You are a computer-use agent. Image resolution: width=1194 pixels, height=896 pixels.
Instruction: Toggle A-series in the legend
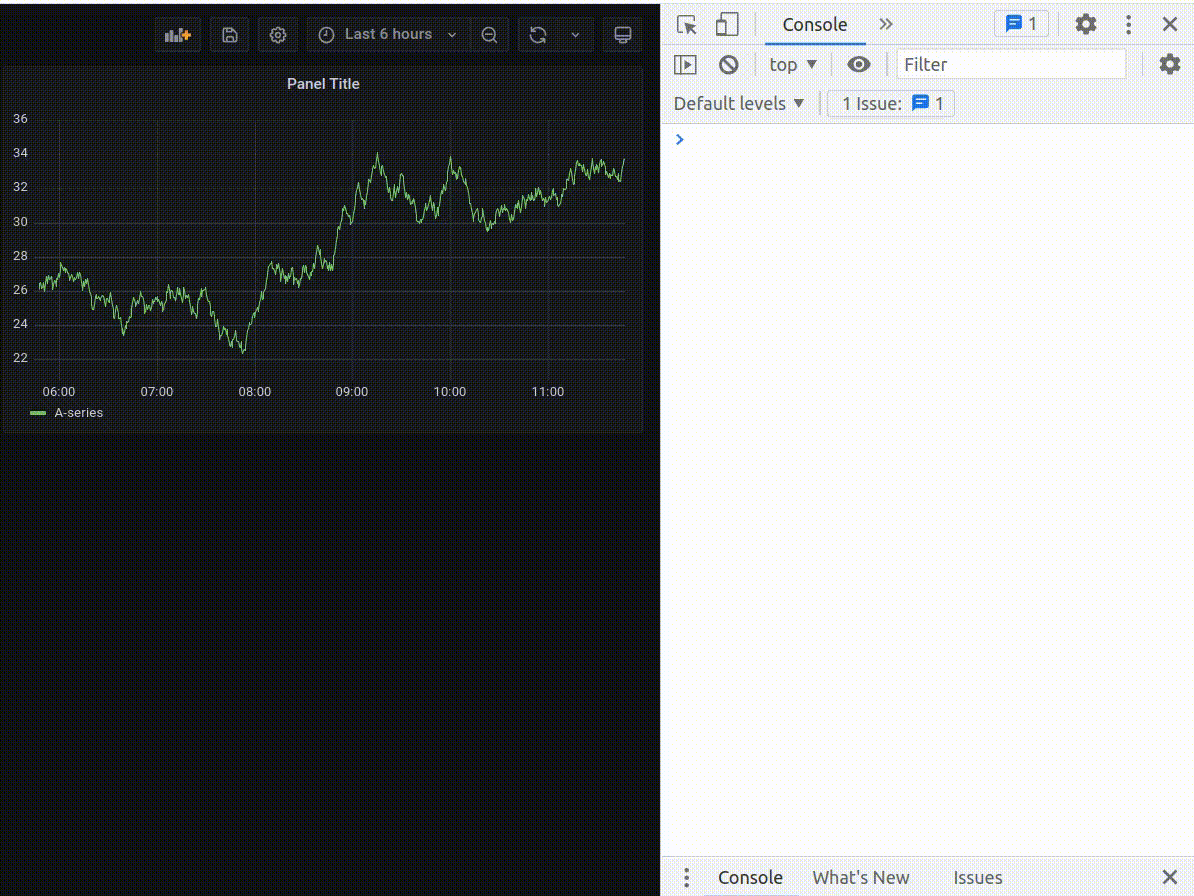(78, 413)
